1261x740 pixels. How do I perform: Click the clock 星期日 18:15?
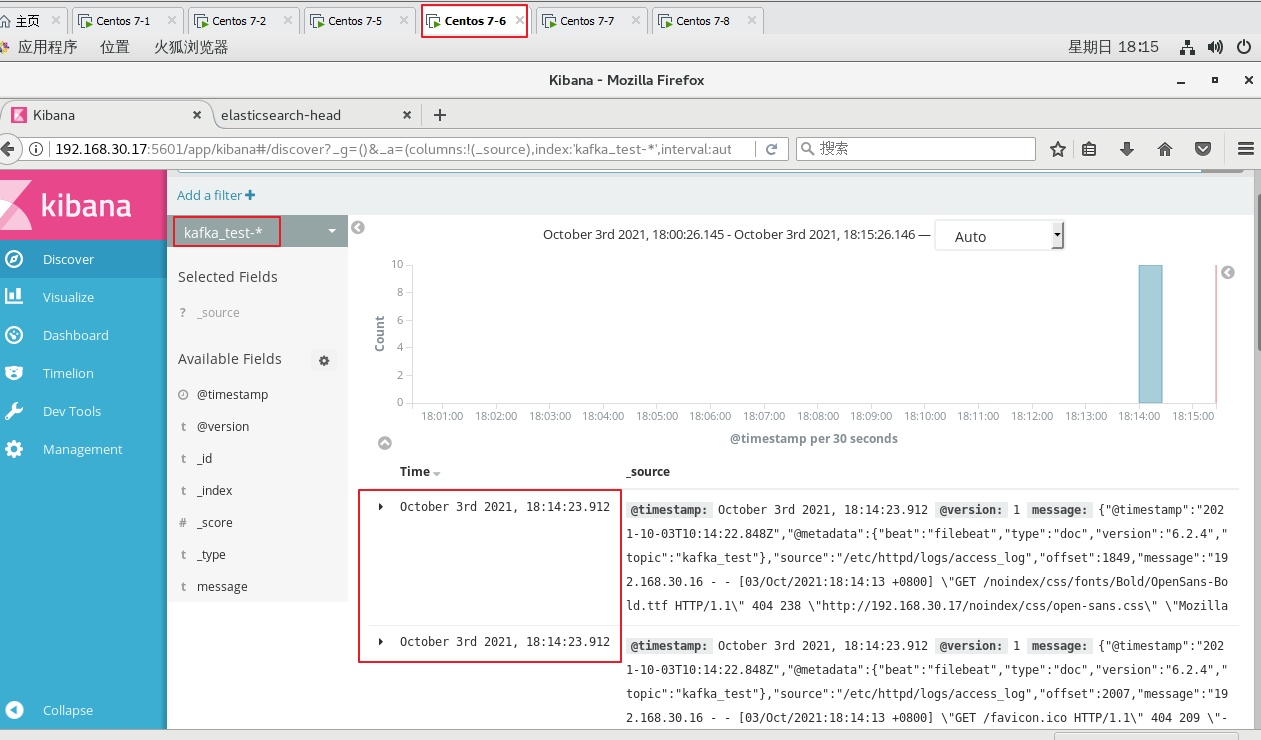pos(1113,47)
